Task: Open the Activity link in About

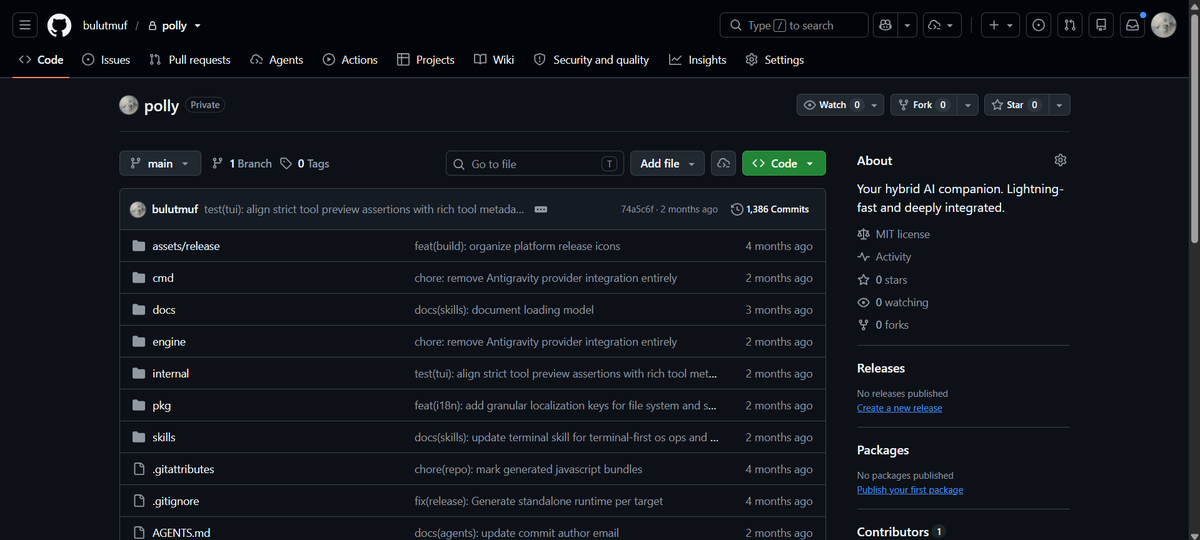Action: pyautogui.click(x=885, y=257)
